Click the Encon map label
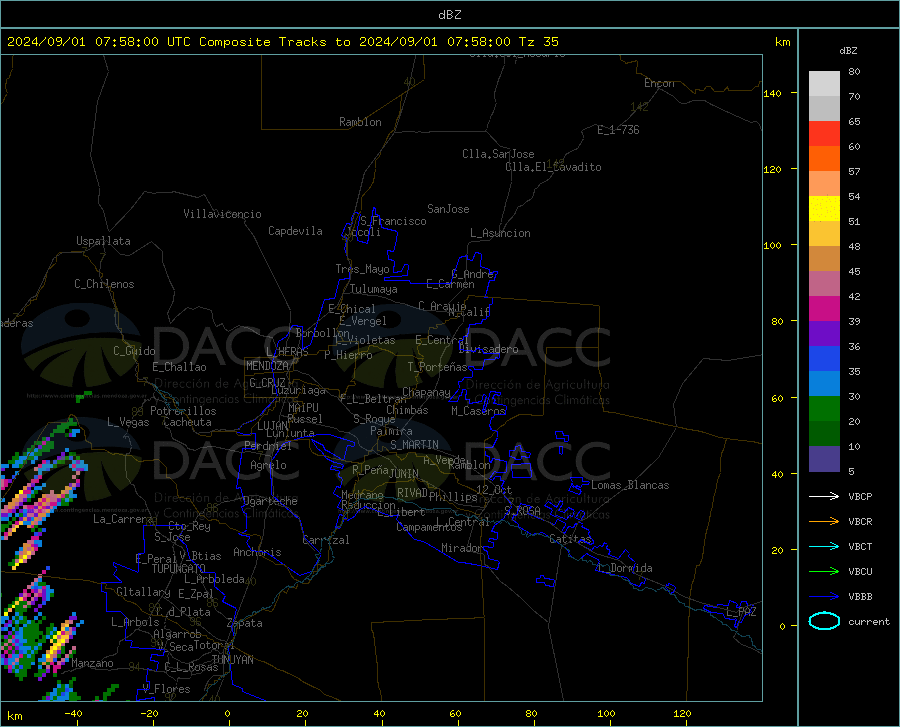The image size is (900, 727). coord(659,83)
